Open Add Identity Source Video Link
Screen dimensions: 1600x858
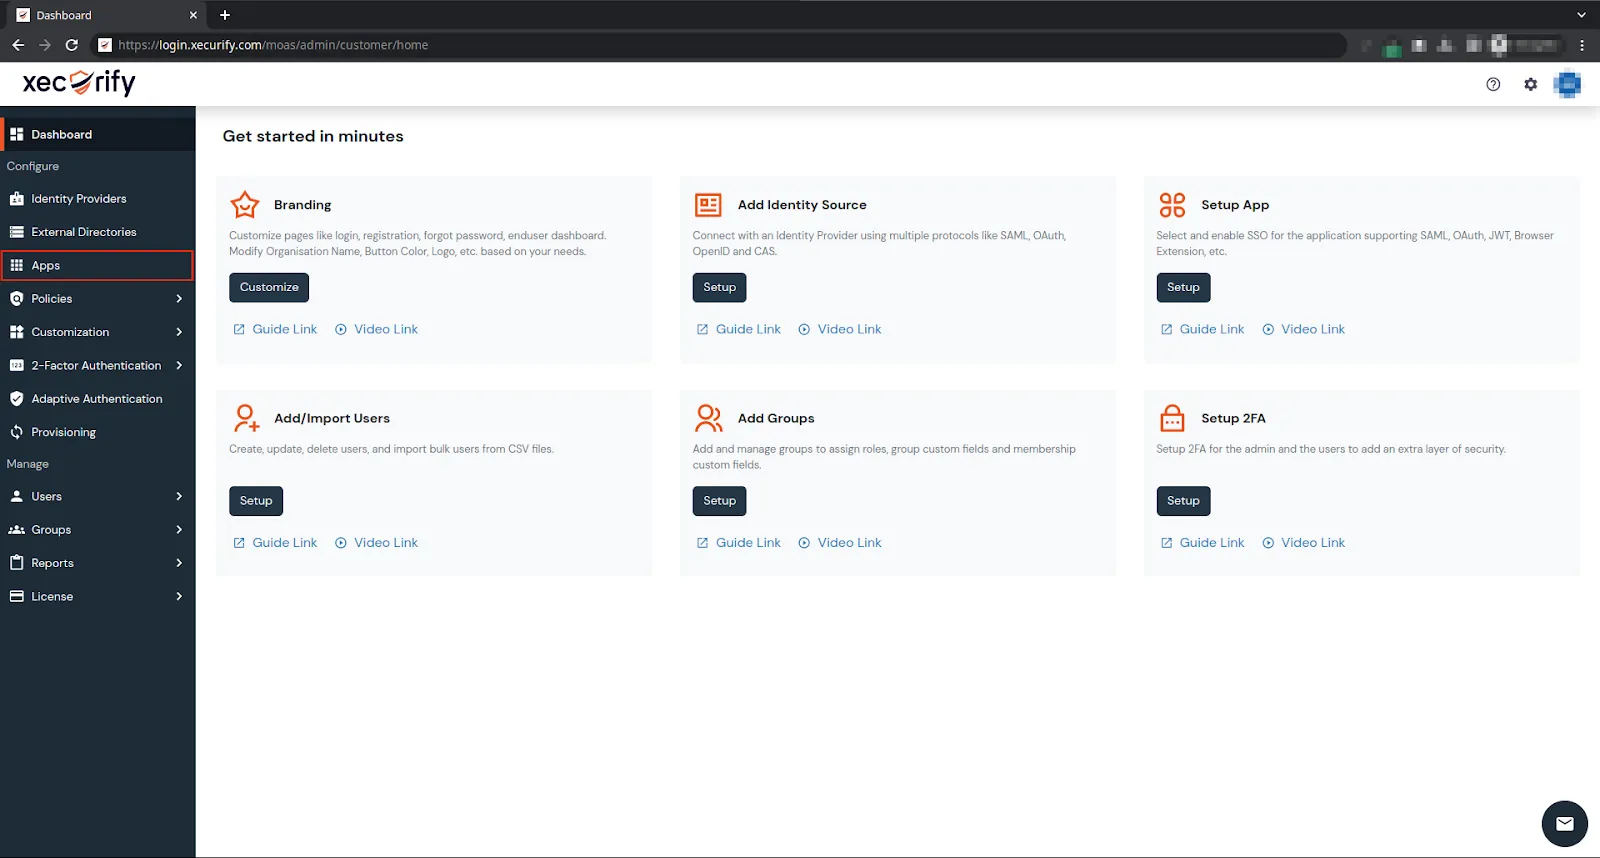pyautogui.click(x=840, y=329)
